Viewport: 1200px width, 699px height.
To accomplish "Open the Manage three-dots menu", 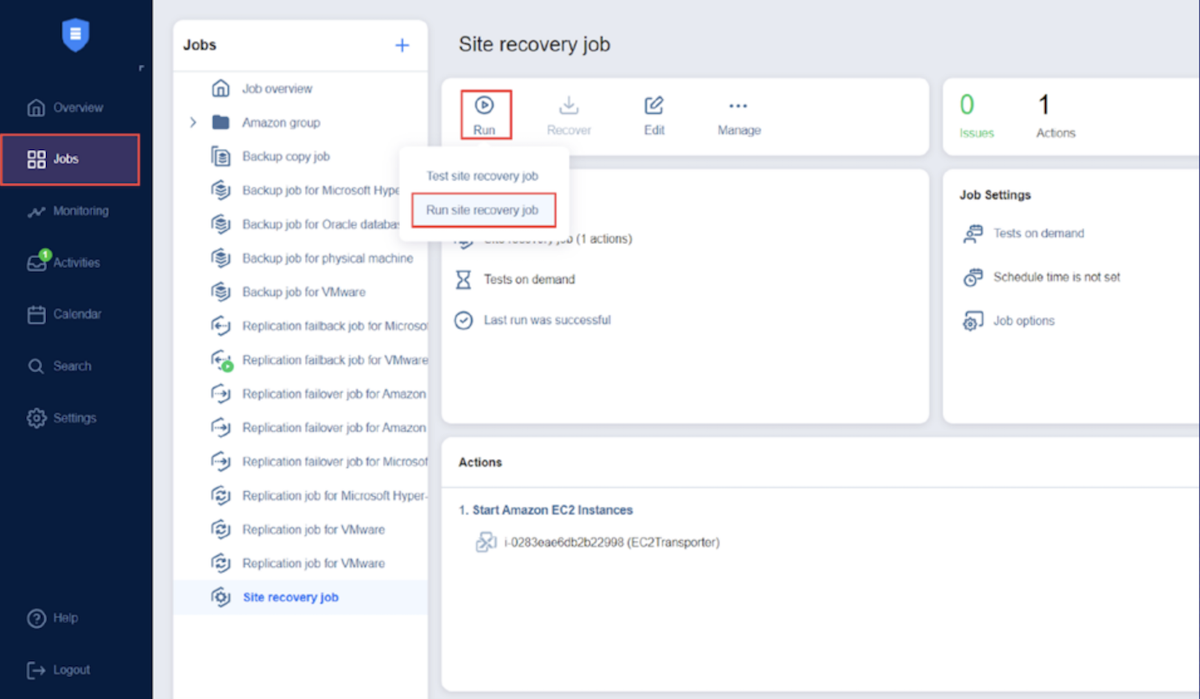I will point(738,105).
